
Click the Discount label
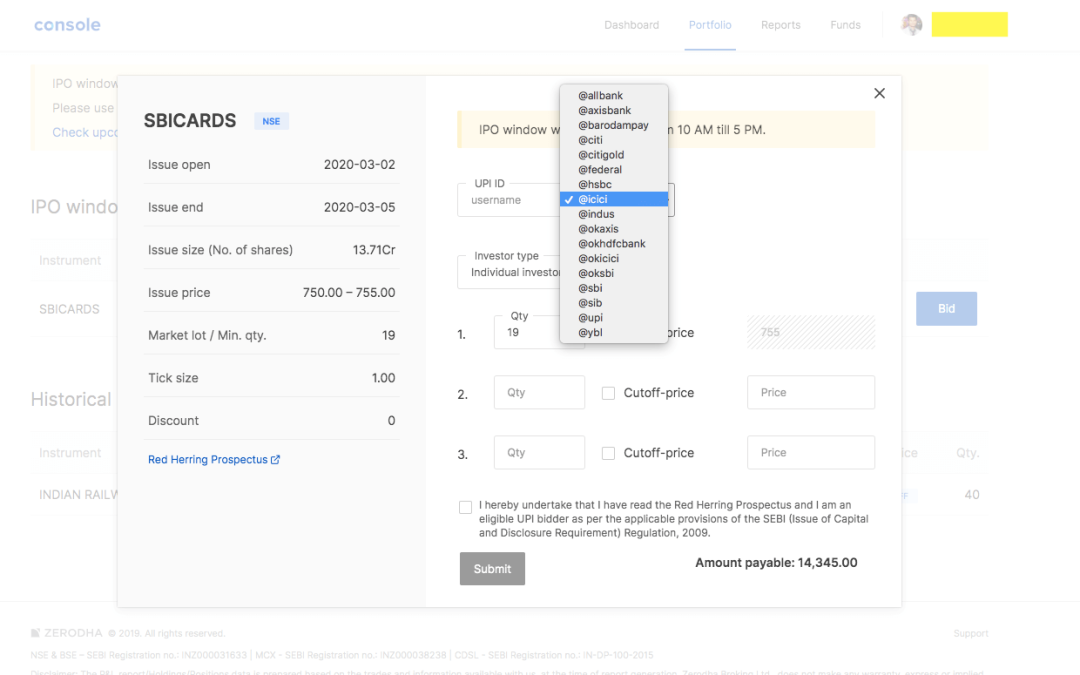pos(173,421)
